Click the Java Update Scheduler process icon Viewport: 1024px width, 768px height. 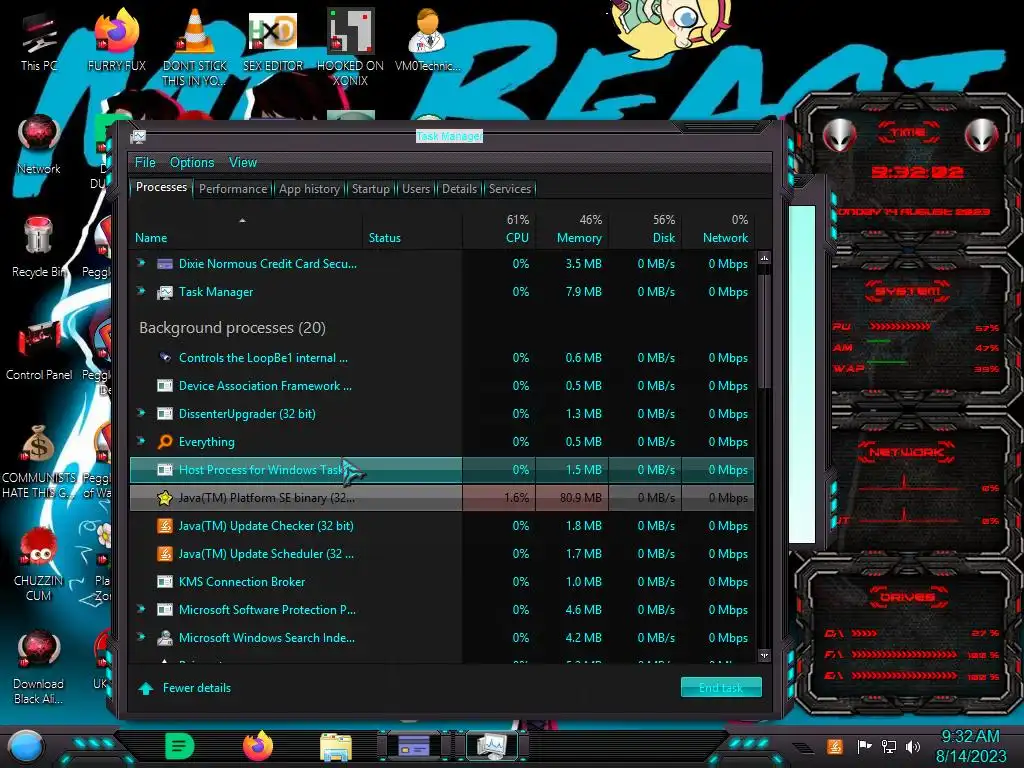click(x=165, y=554)
